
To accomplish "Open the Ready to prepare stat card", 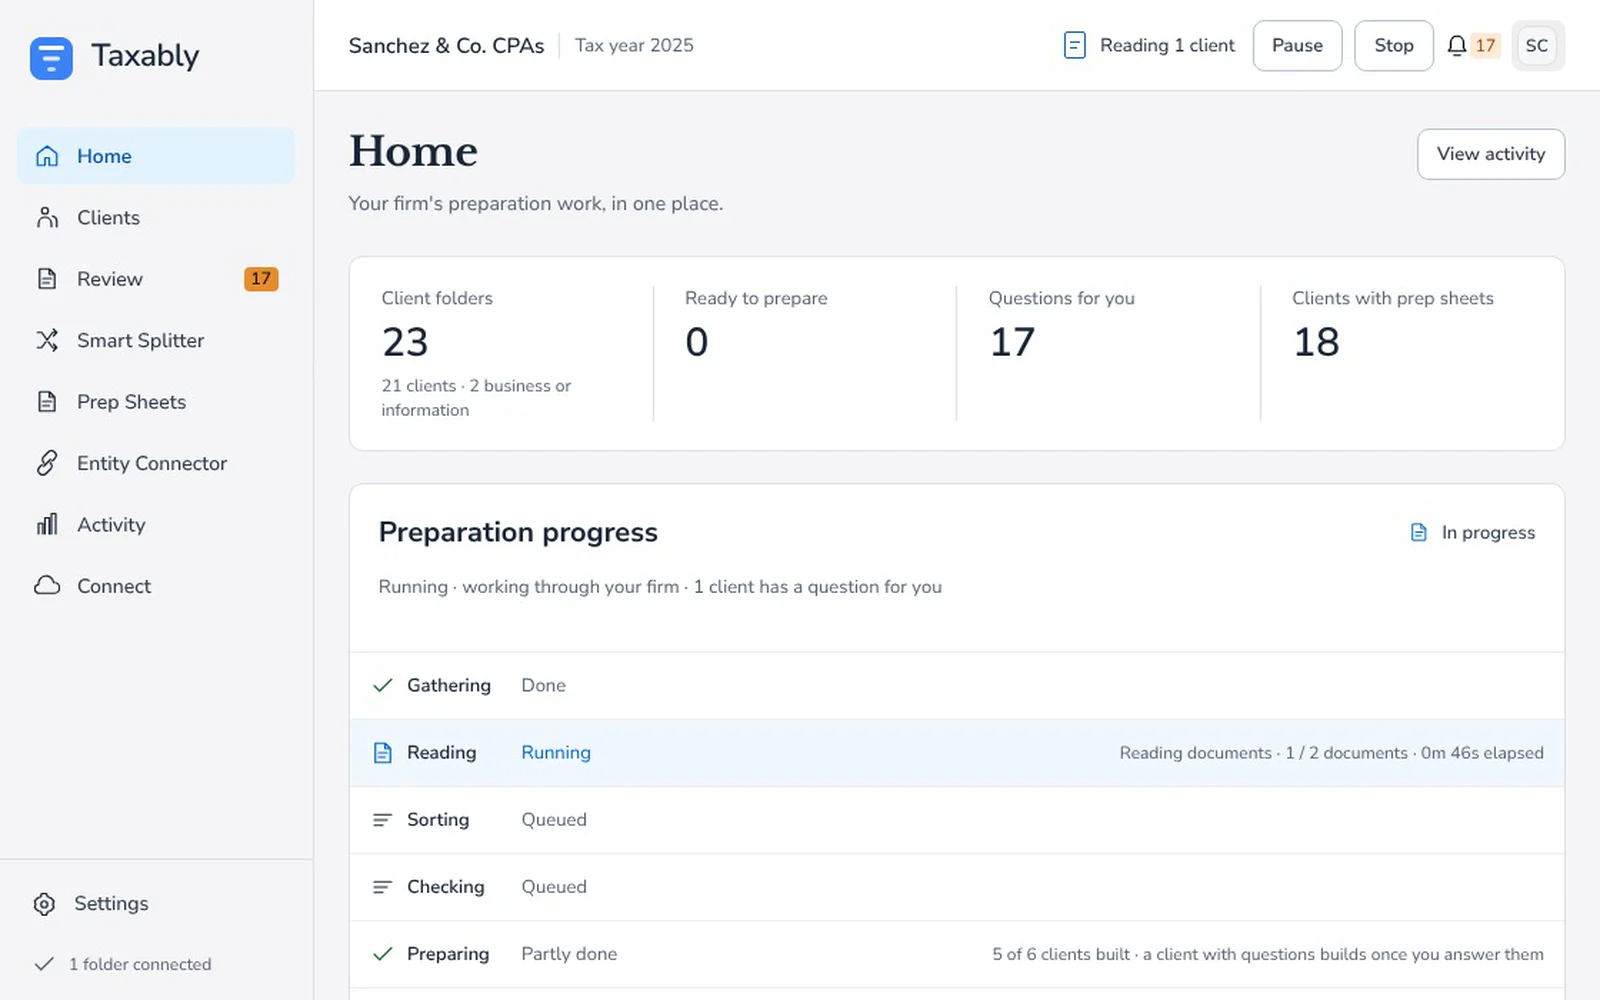I will pyautogui.click(x=805, y=353).
